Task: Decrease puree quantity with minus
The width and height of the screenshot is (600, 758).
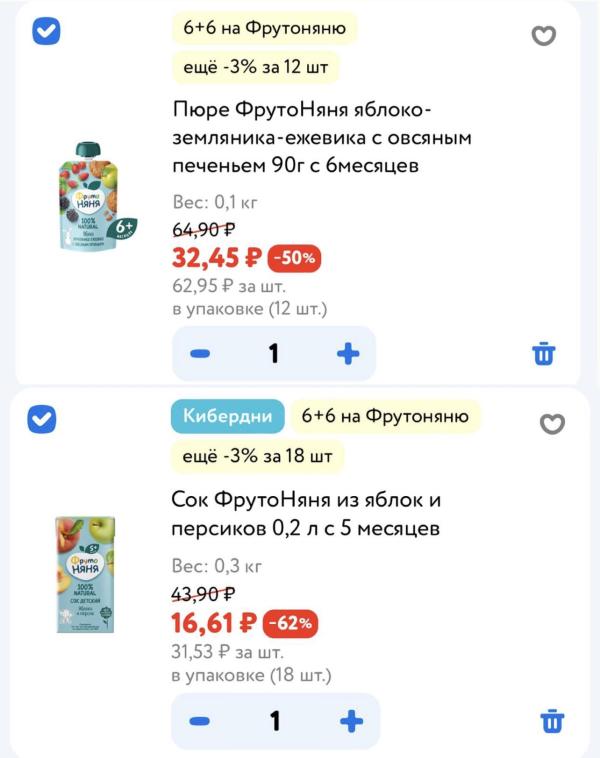Action: (x=200, y=353)
